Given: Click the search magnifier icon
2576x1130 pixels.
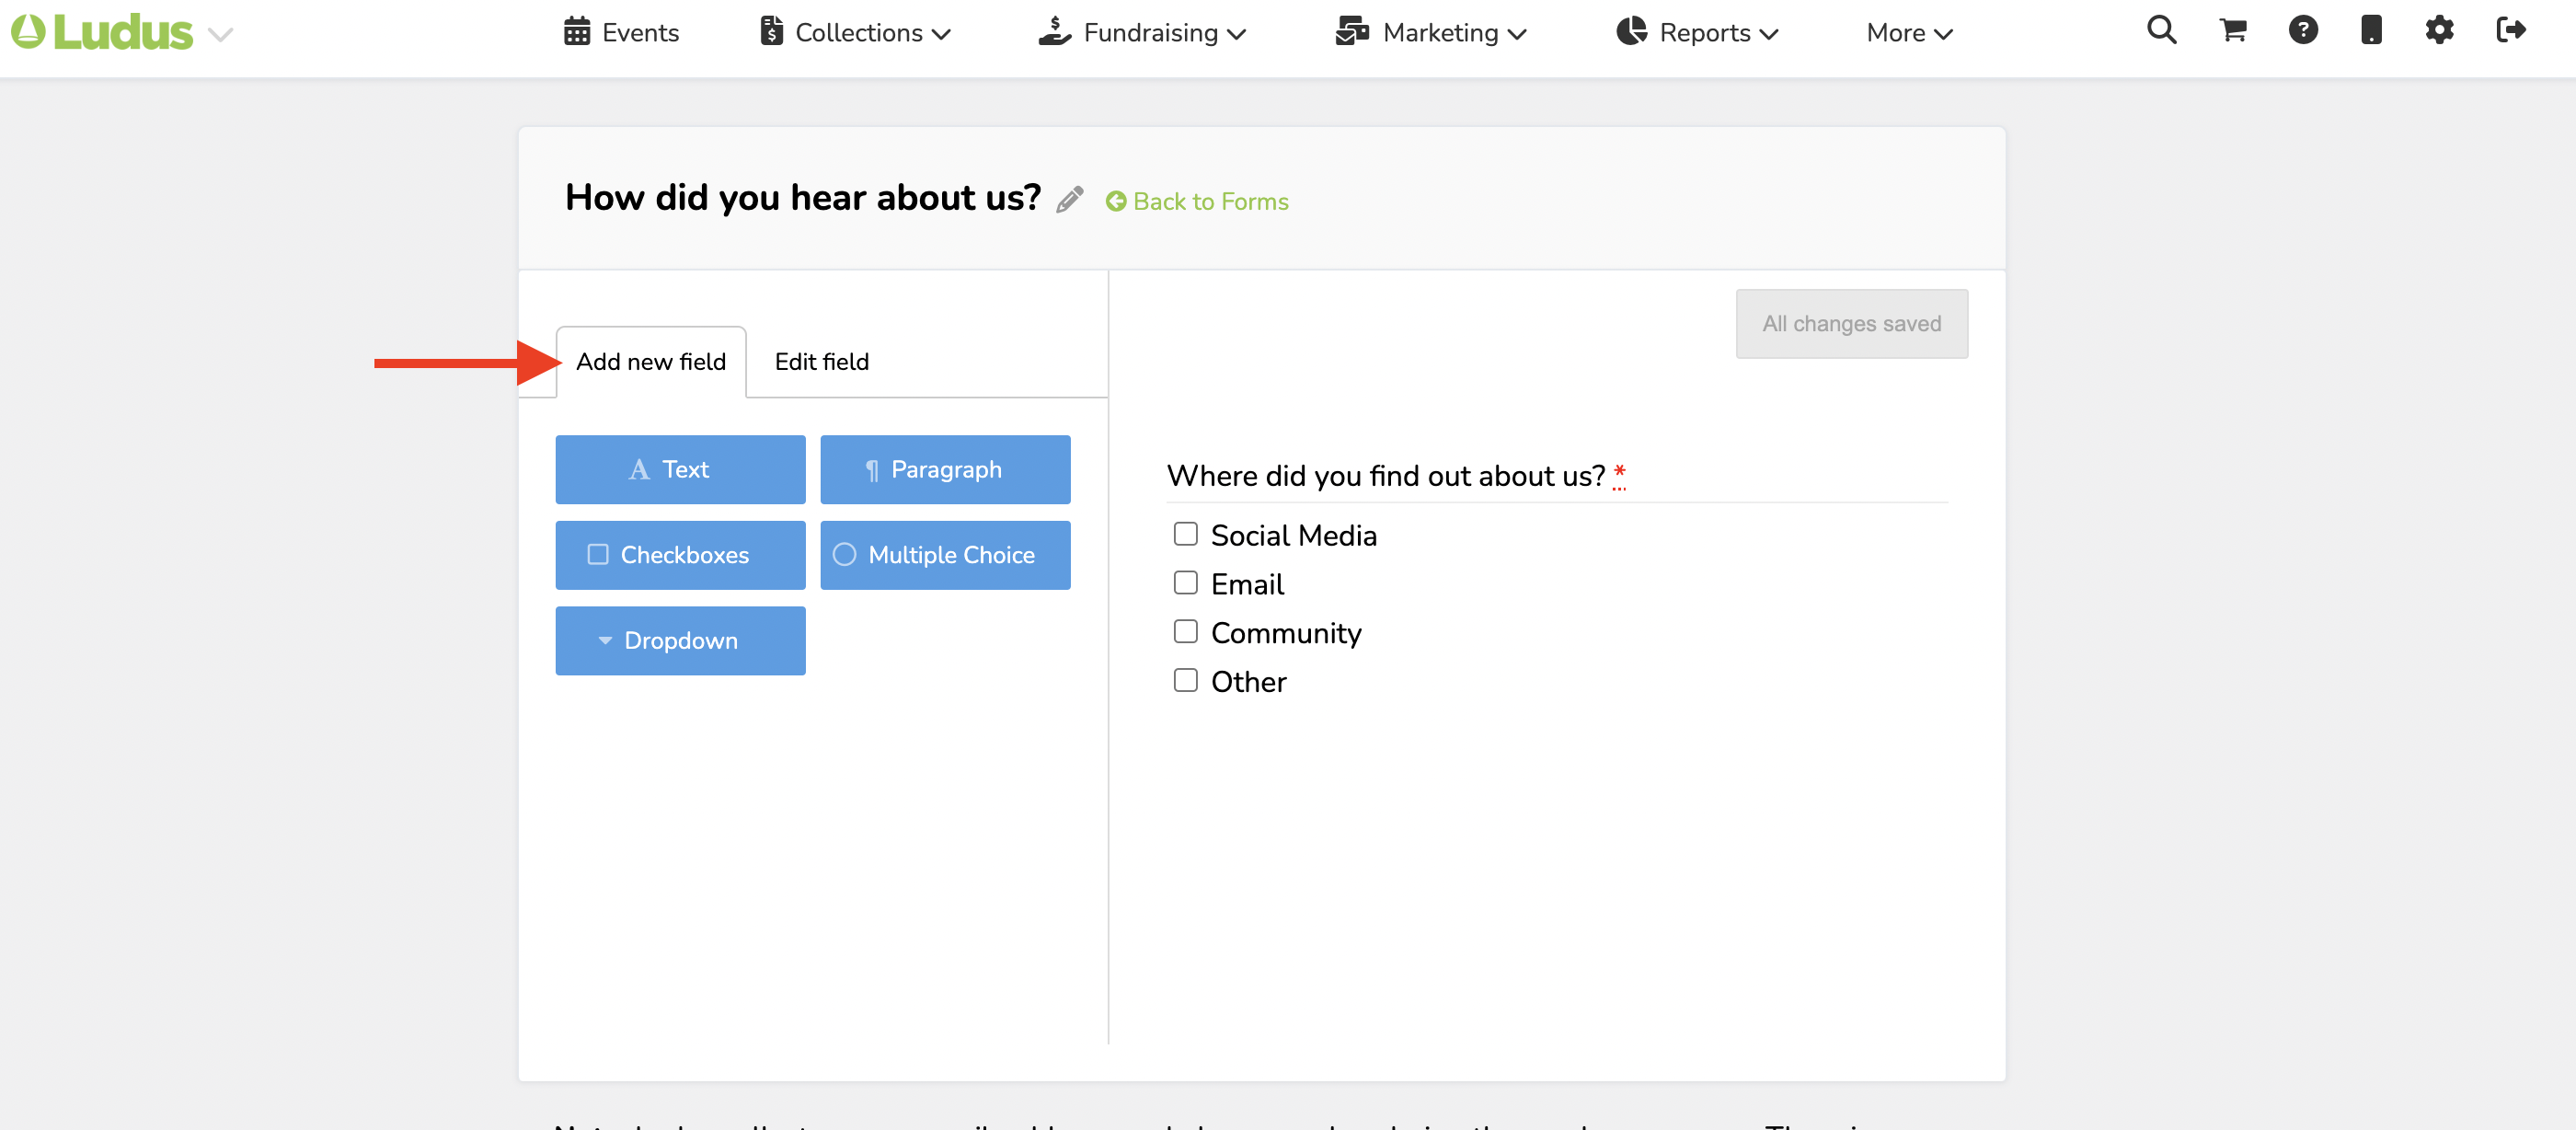Looking at the screenshot, I should pos(2161,30).
